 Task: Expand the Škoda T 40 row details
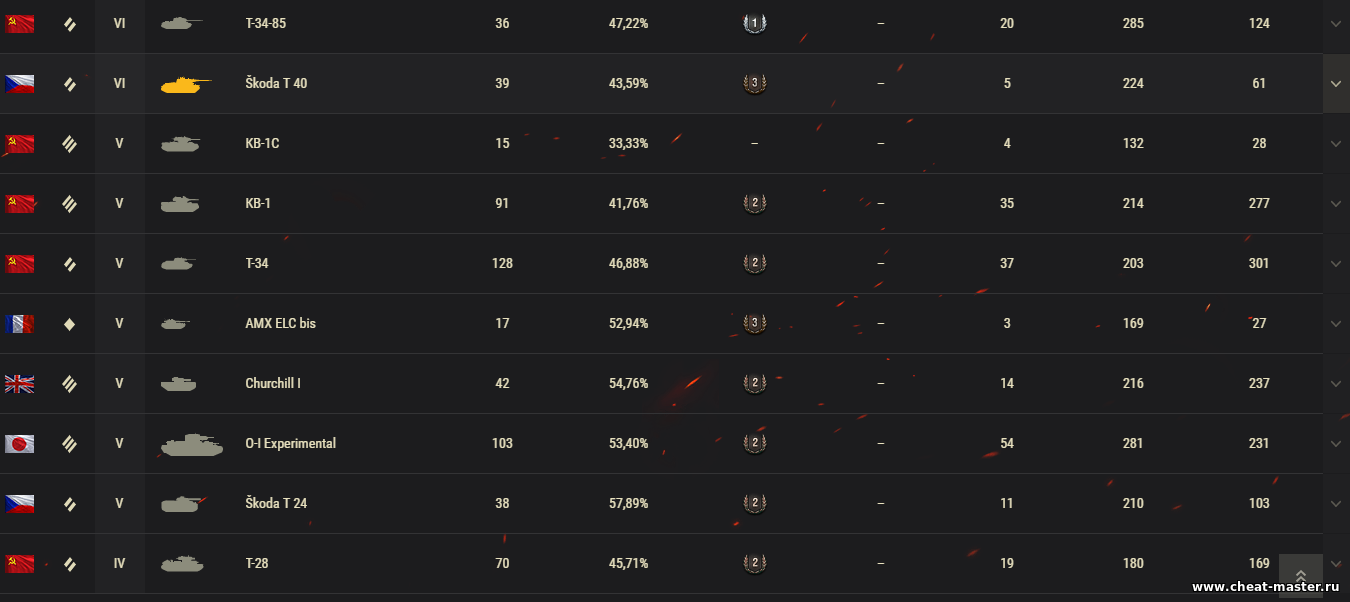coord(1336,84)
